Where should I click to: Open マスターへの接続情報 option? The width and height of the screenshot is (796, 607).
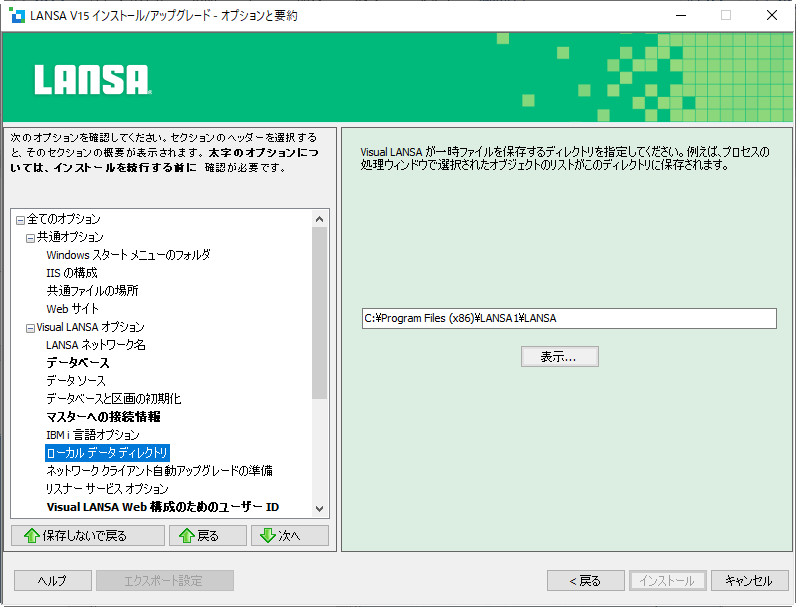103,417
